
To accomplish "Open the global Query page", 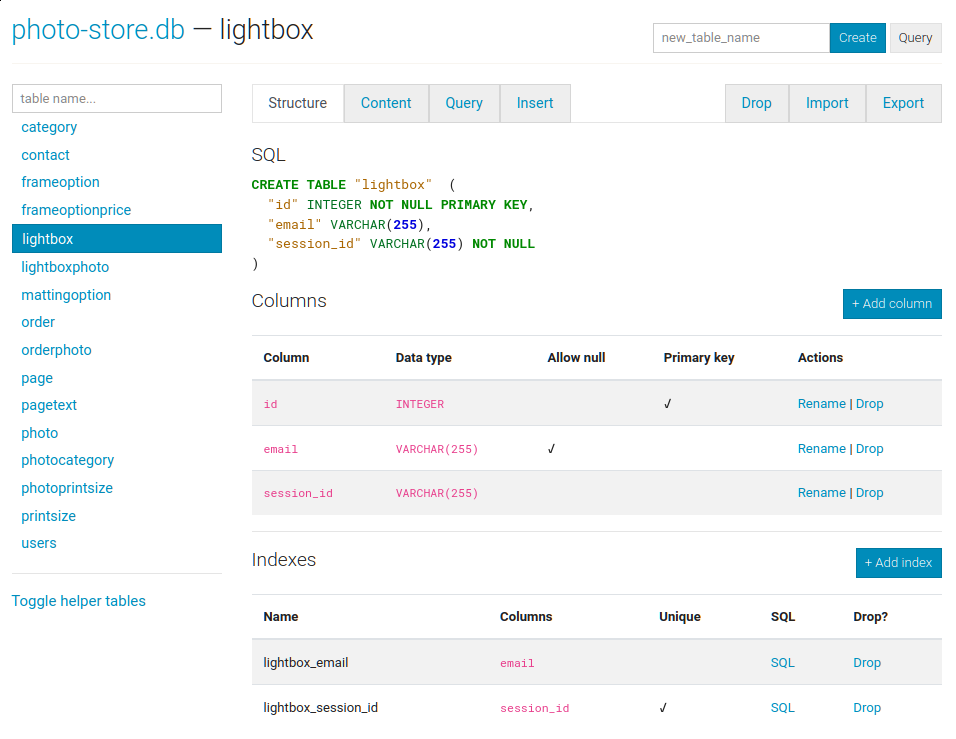I will [915, 37].
